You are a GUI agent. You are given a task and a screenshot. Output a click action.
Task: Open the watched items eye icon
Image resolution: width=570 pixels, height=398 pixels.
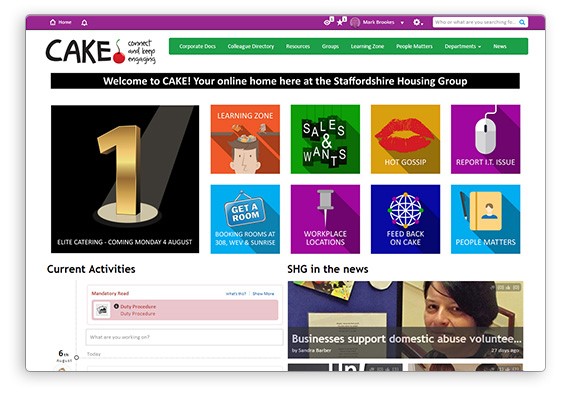[x=328, y=22]
